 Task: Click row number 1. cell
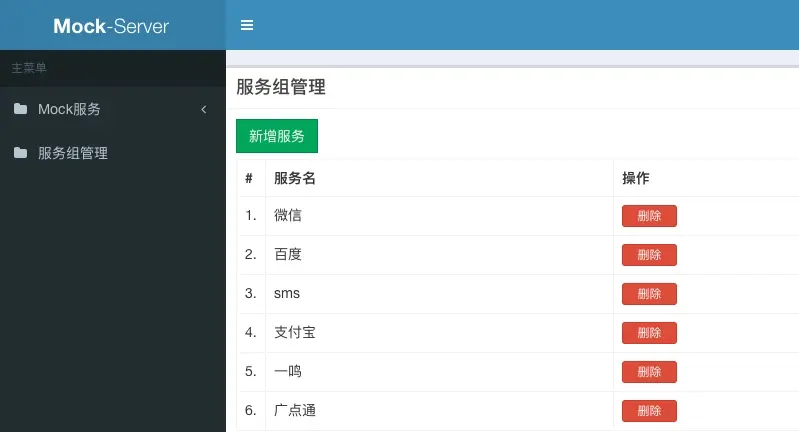251,216
